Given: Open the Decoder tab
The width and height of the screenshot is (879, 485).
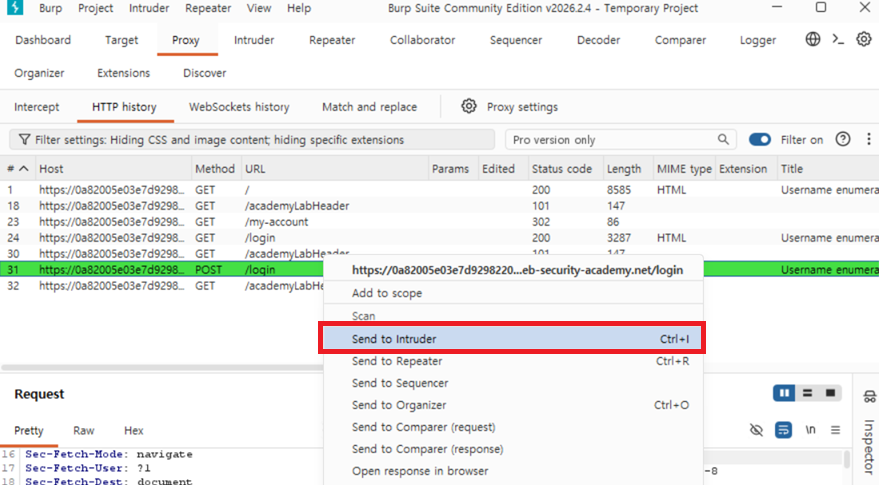Looking at the screenshot, I should 598,40.
